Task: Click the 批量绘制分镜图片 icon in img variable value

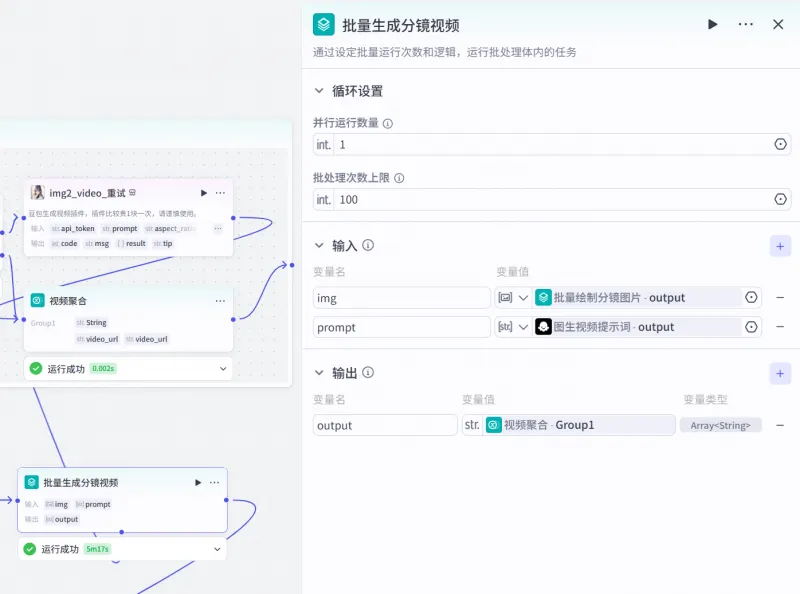Action: 542,297
